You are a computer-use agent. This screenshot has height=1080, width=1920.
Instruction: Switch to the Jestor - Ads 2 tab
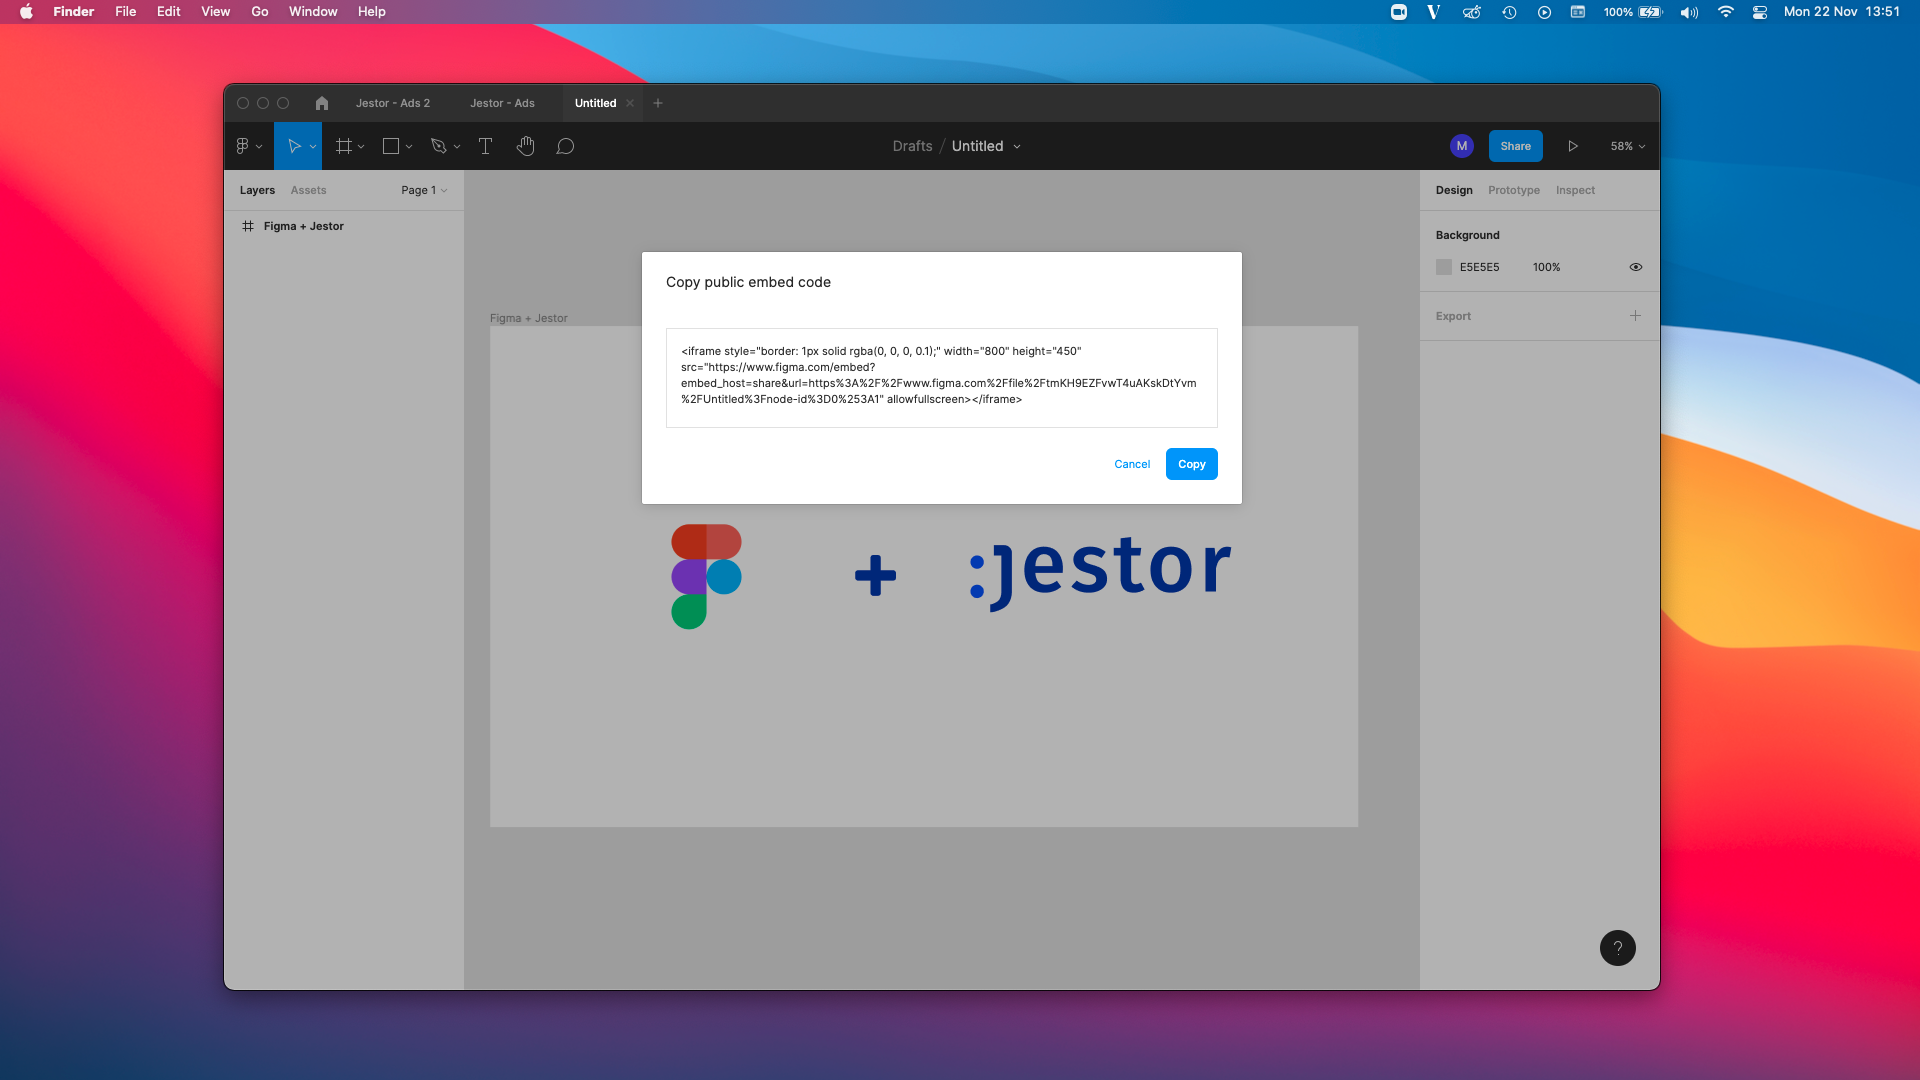click(x=393, y=103)
